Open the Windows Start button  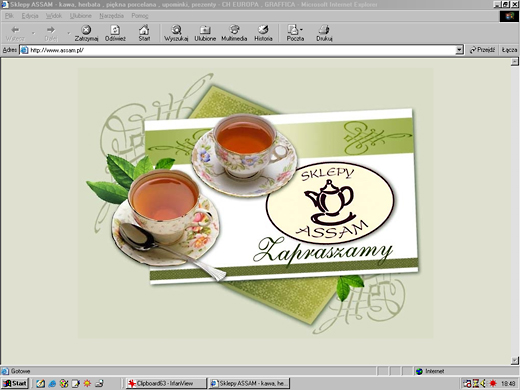(x=15, y=383)
